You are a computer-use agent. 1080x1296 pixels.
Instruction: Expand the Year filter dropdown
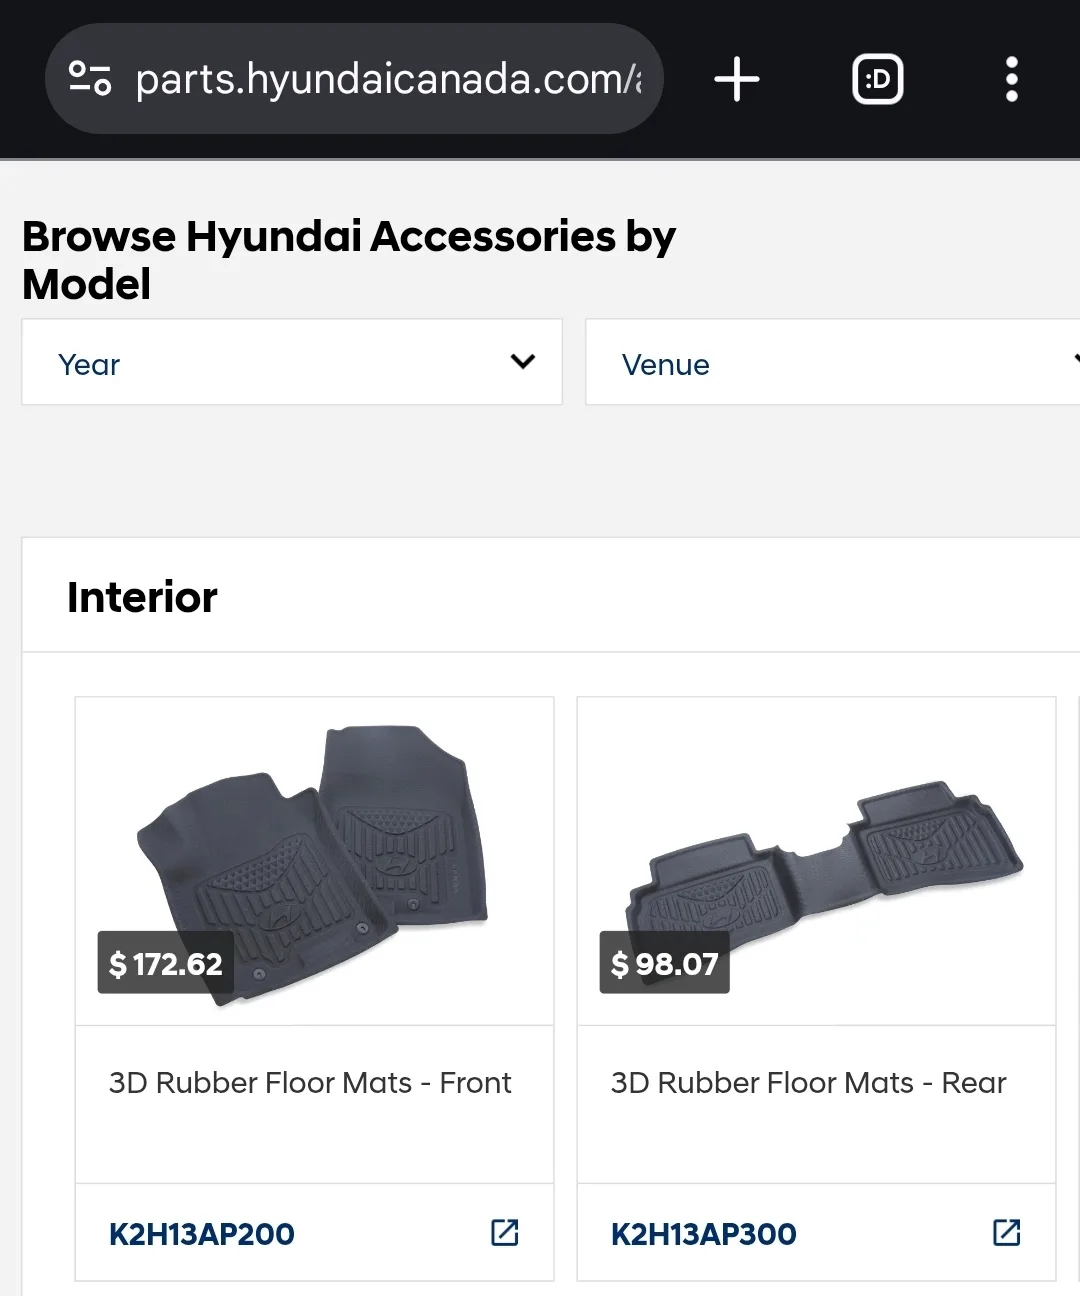click(x=291, y=362)
